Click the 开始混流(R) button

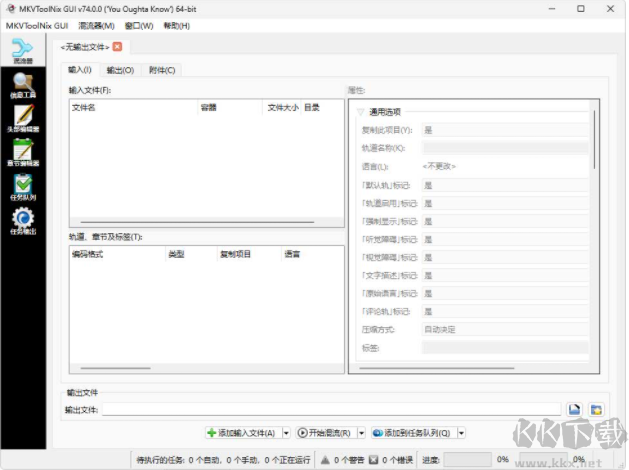327,433
